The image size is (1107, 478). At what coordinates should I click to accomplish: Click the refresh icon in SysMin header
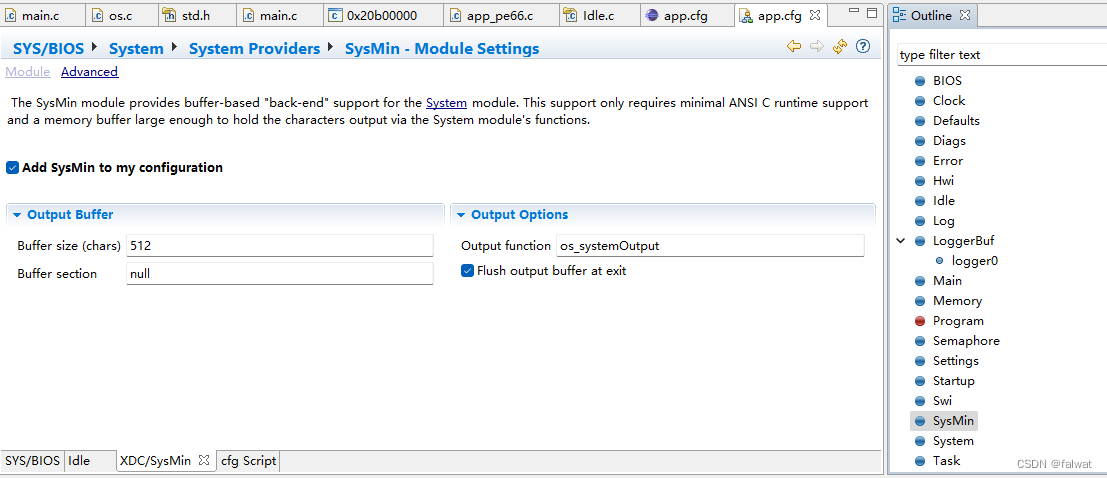839,47
